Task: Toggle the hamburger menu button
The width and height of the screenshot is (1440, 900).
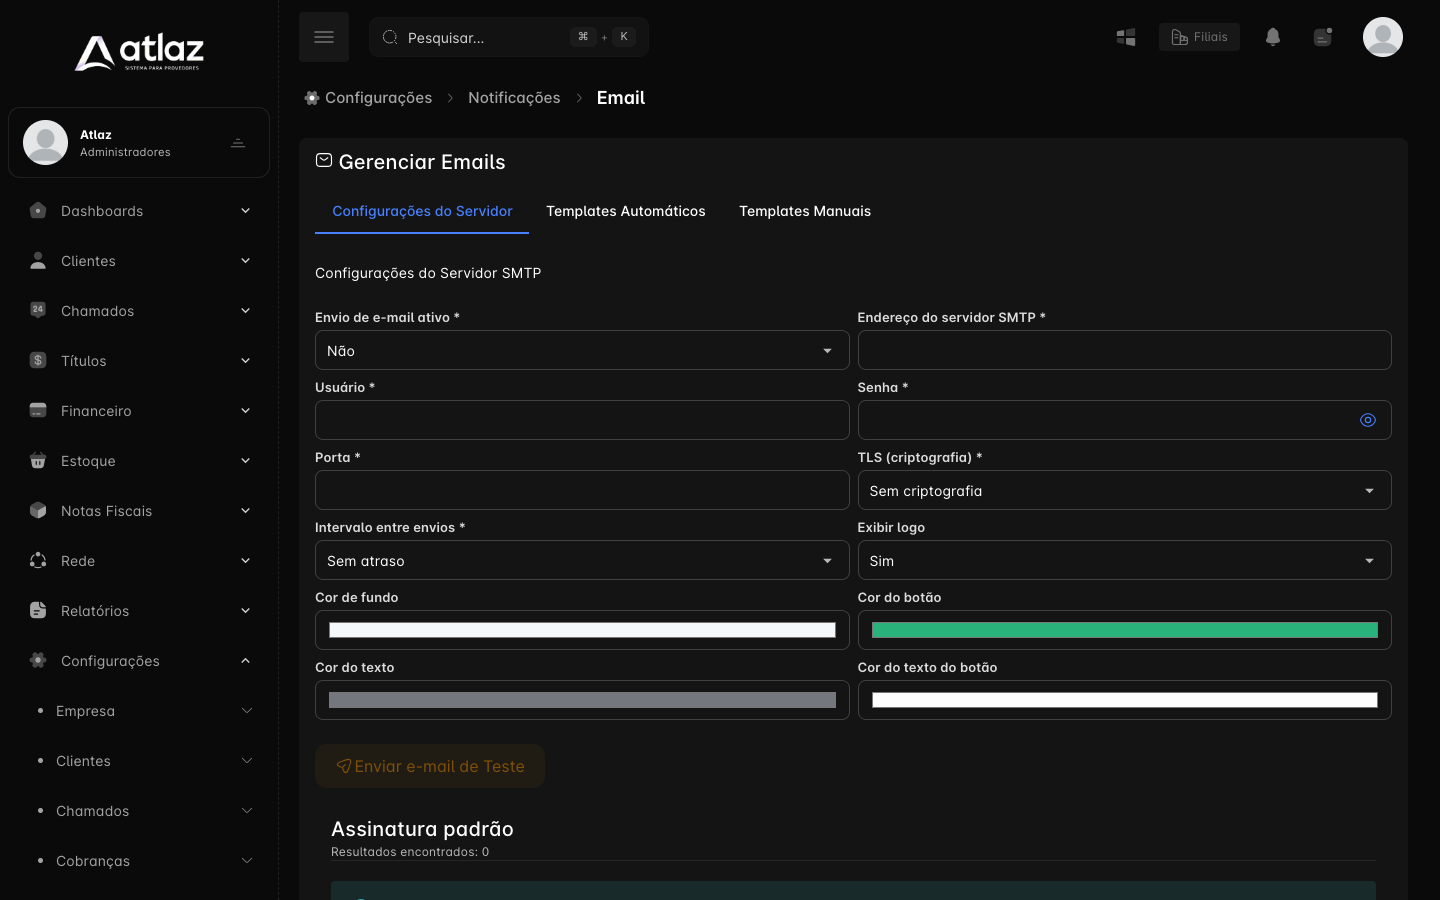Action: [x=324, y=37]
